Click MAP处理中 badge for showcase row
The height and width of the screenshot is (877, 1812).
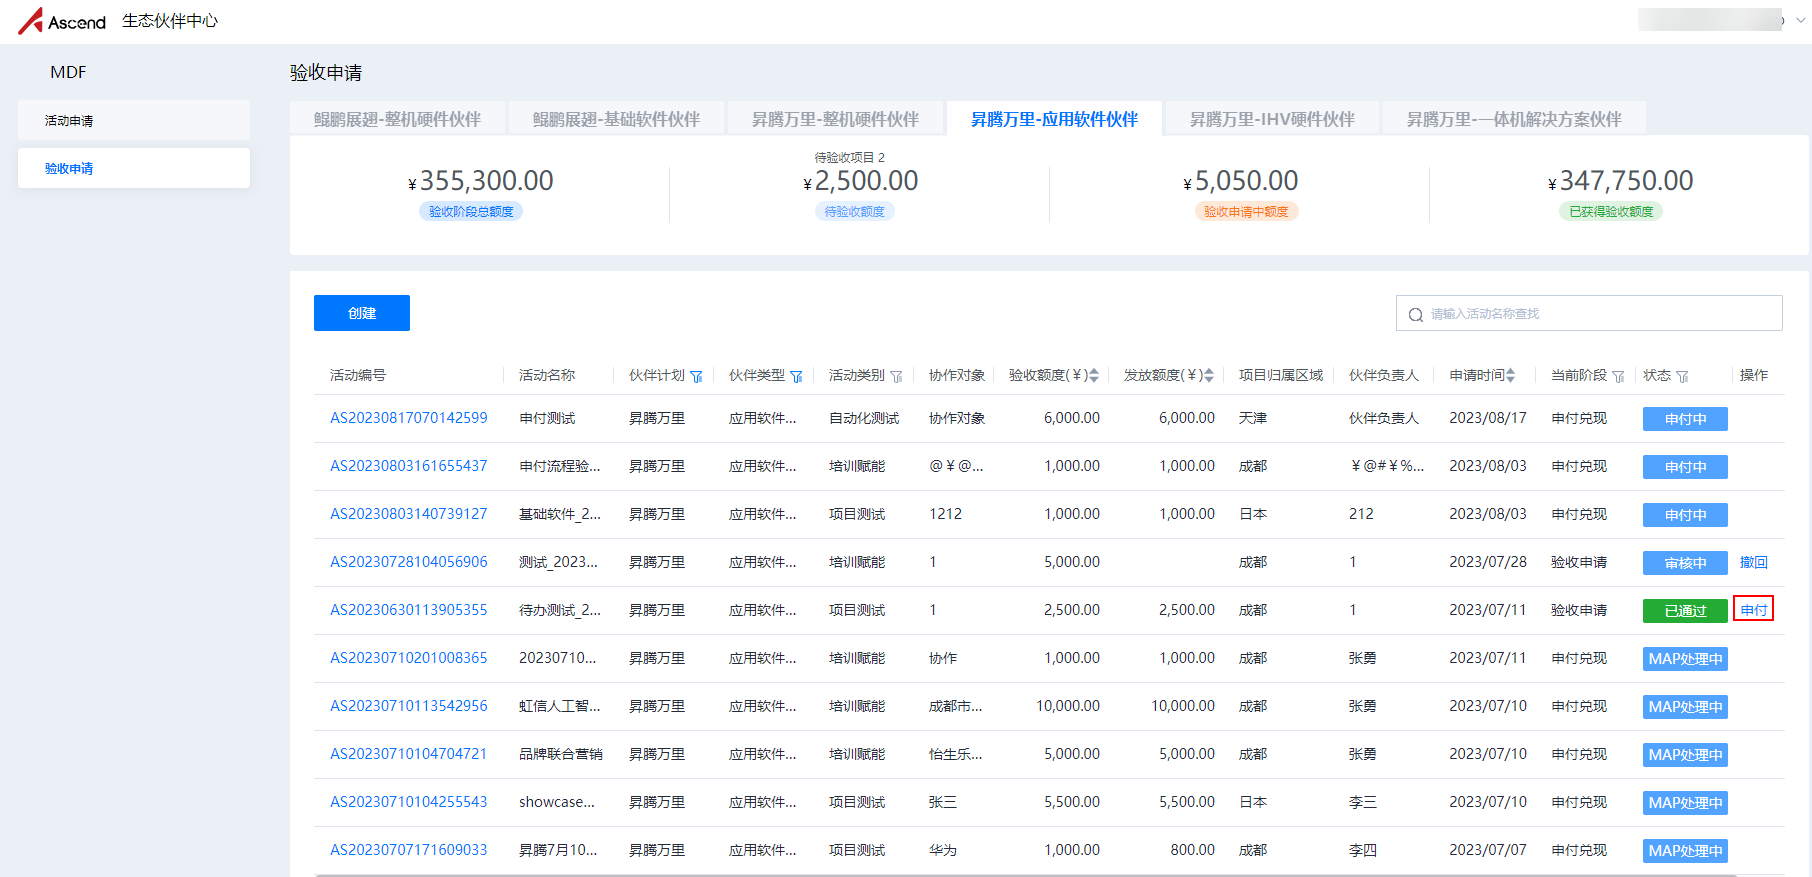(x=1685, y=803)
